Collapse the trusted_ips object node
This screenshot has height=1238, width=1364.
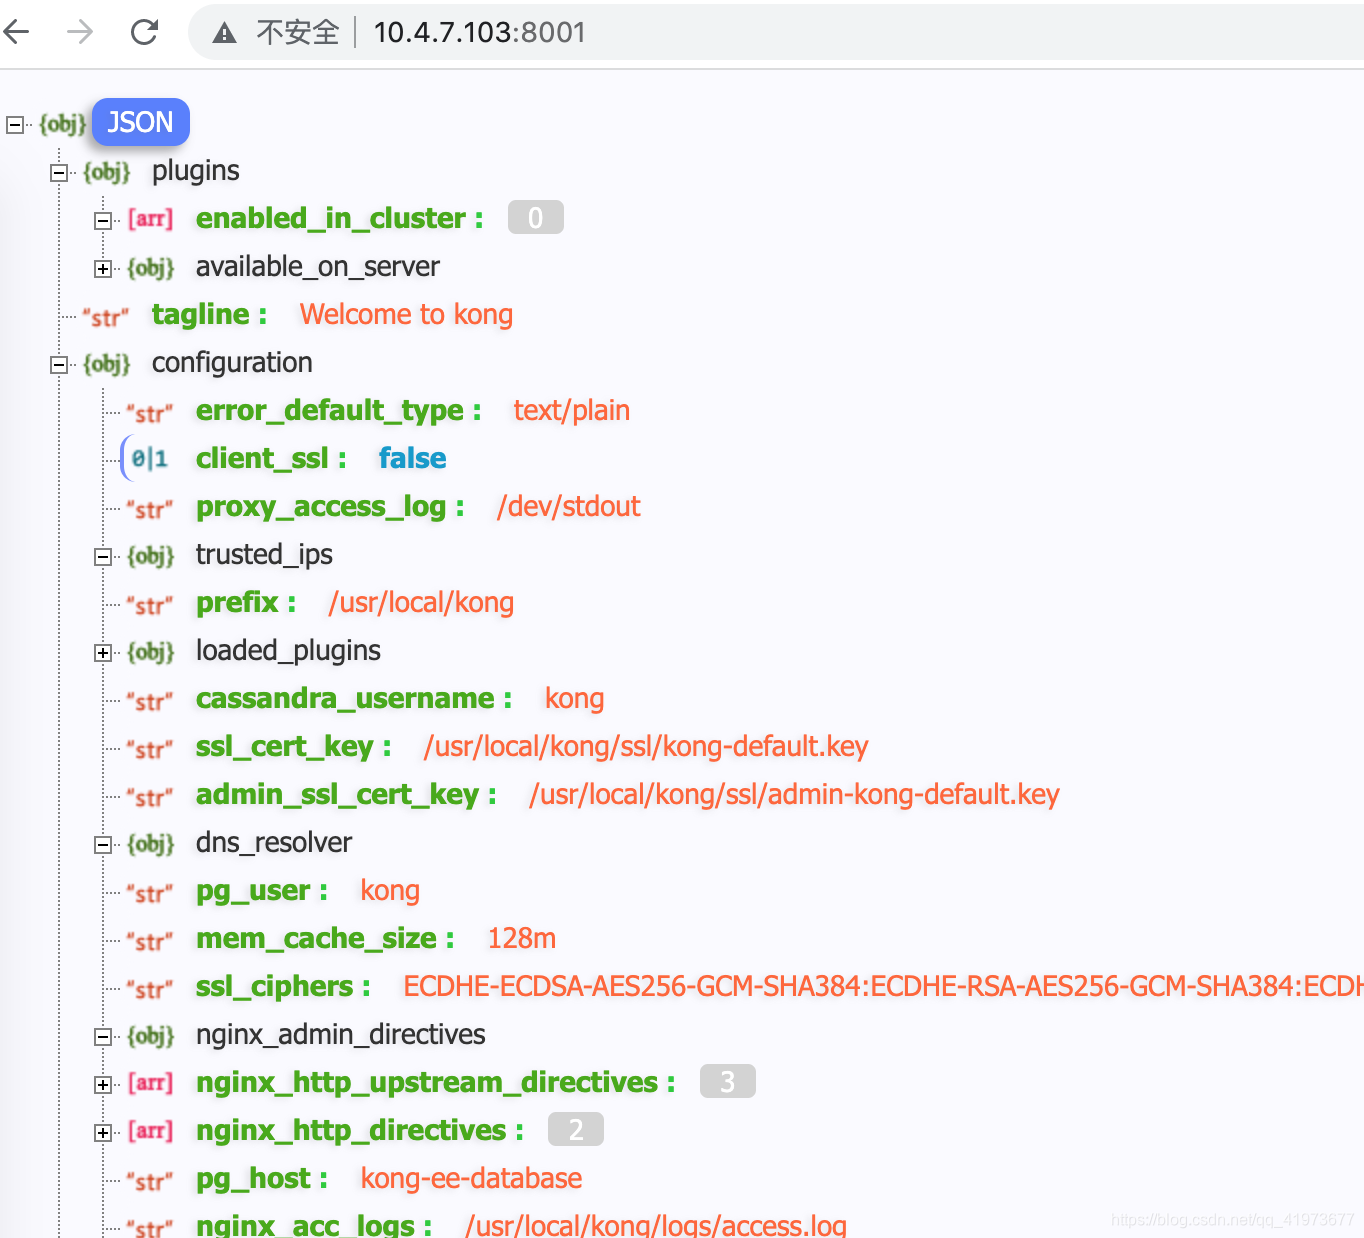103,557
